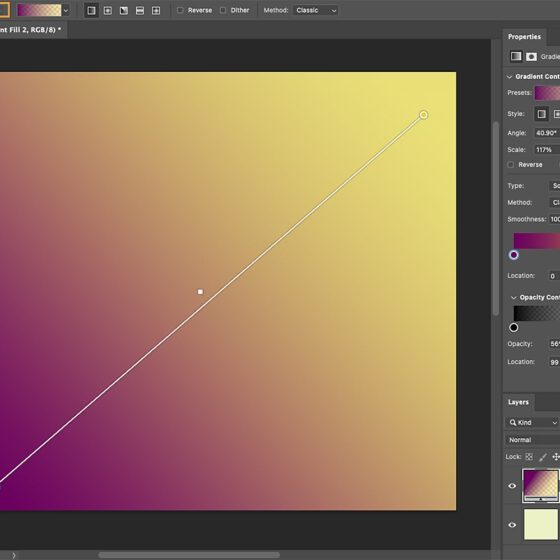
Task: Open the Type dropdown in Properties
Action: click(x=554, y=186)
